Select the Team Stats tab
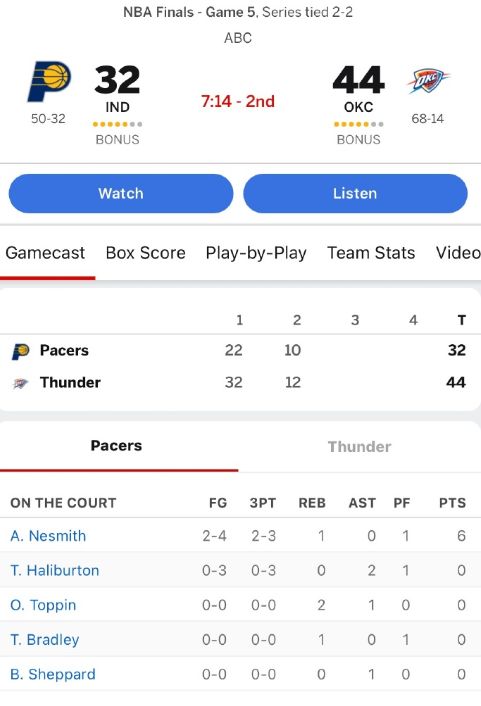 click(371, 253)
